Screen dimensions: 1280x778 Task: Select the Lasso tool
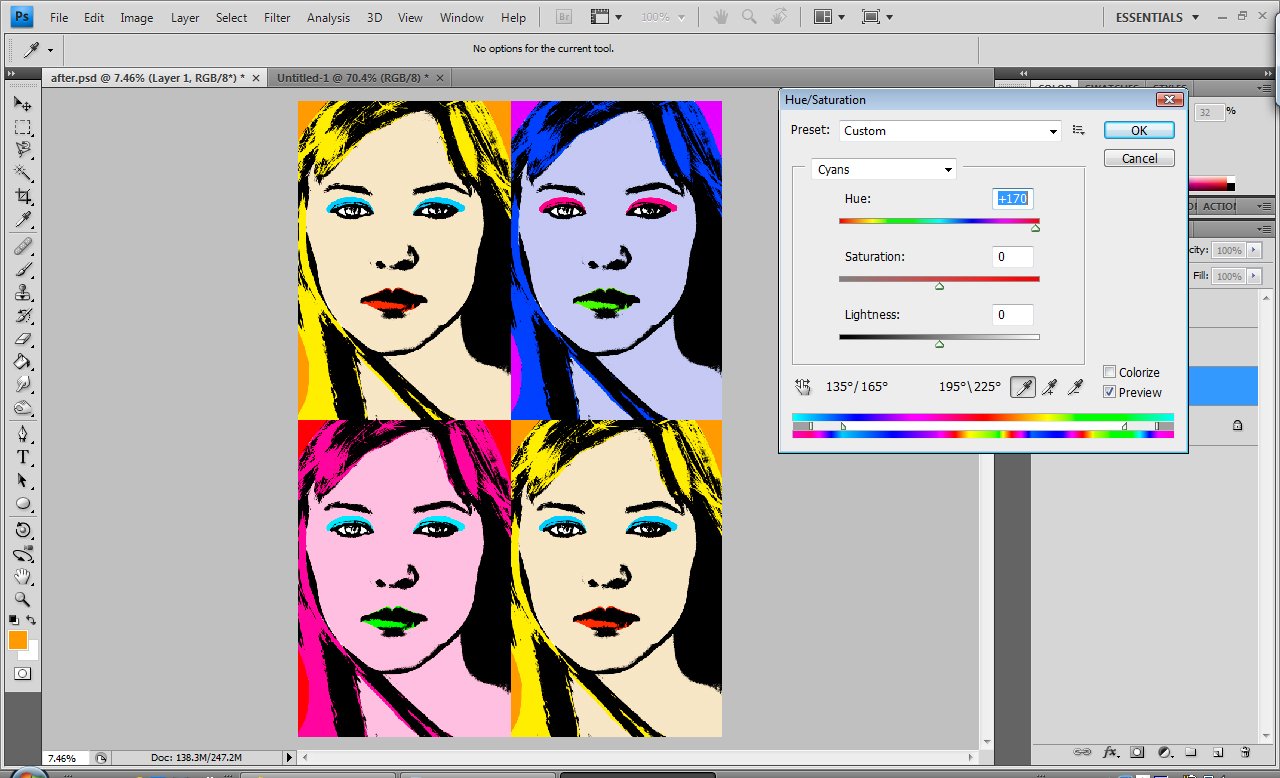click(x=22, y=150)
